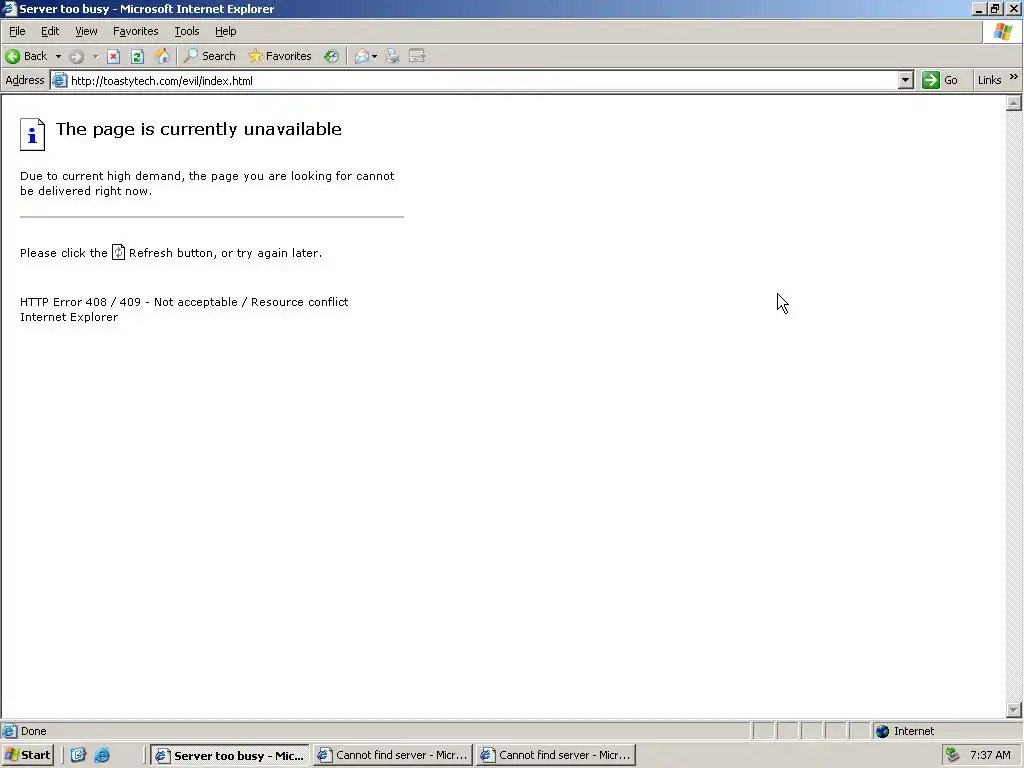Viewport: 1024px width, 768px height.
Task: Open the Tools menu
Action: pyautogui.click(x=186, y=31)
